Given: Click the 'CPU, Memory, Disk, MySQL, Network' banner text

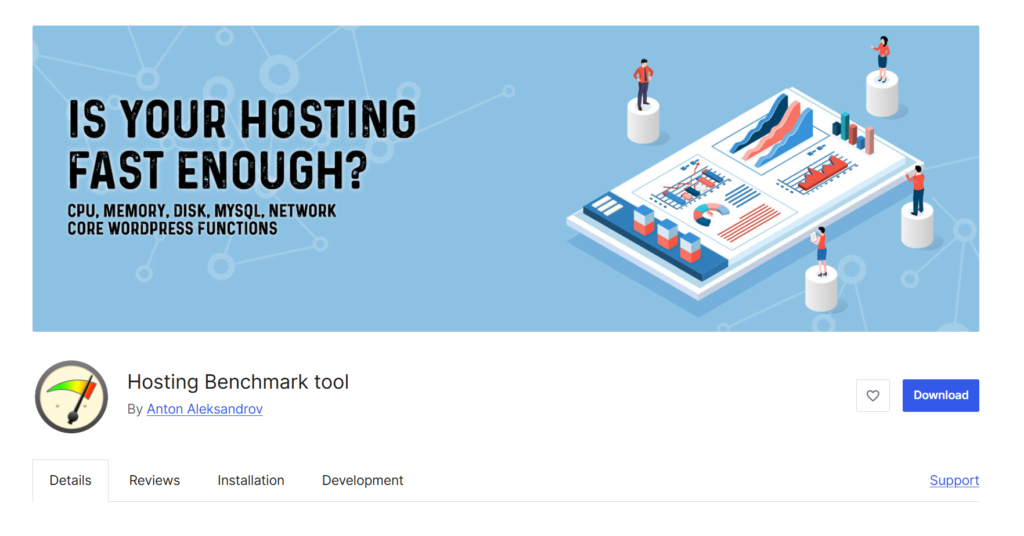Looking at the screenshot, I should 201,212.
